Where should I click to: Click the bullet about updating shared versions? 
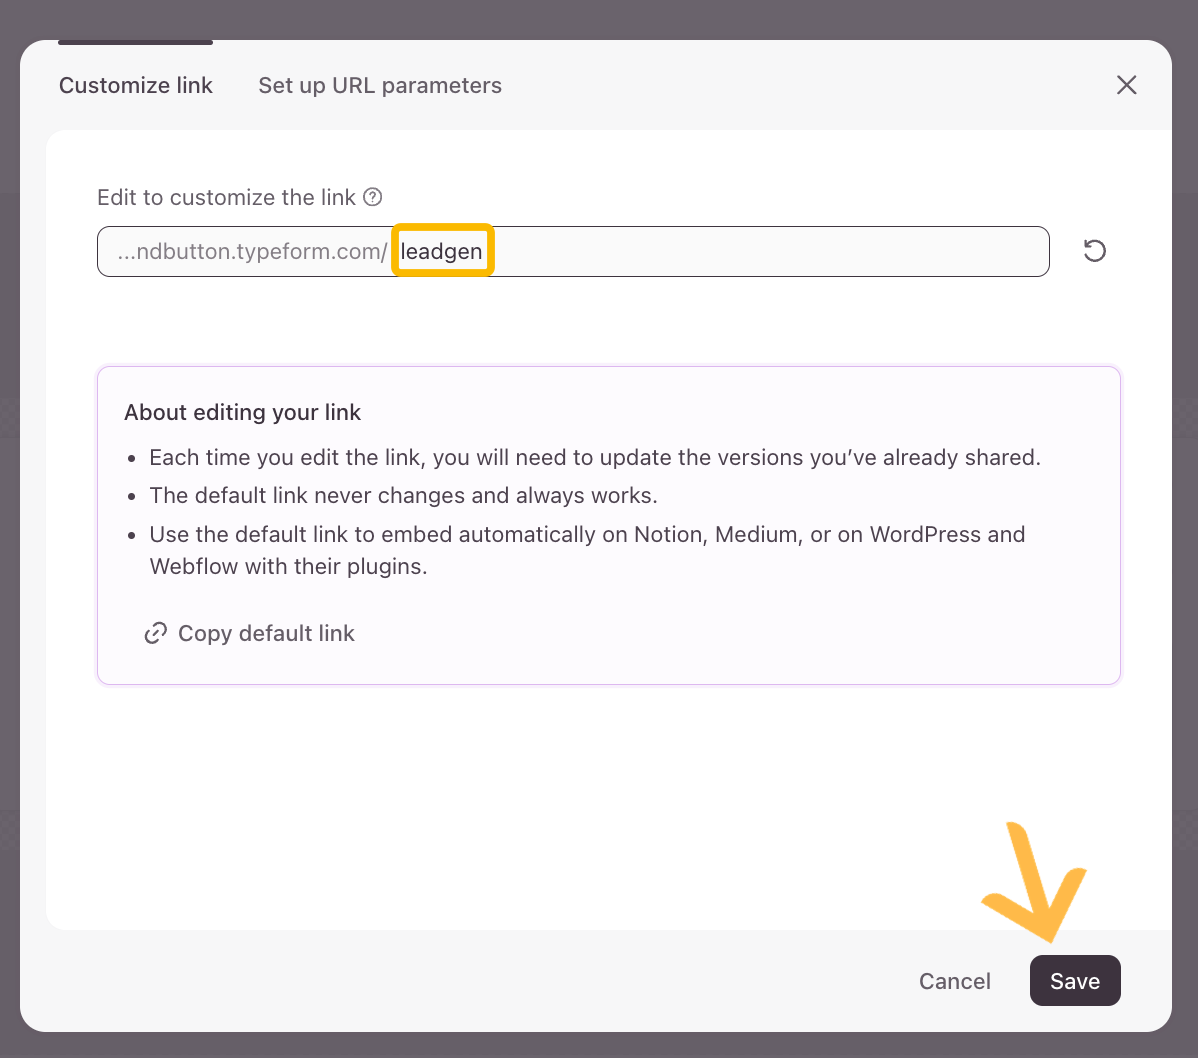click(x=595, y=457)
